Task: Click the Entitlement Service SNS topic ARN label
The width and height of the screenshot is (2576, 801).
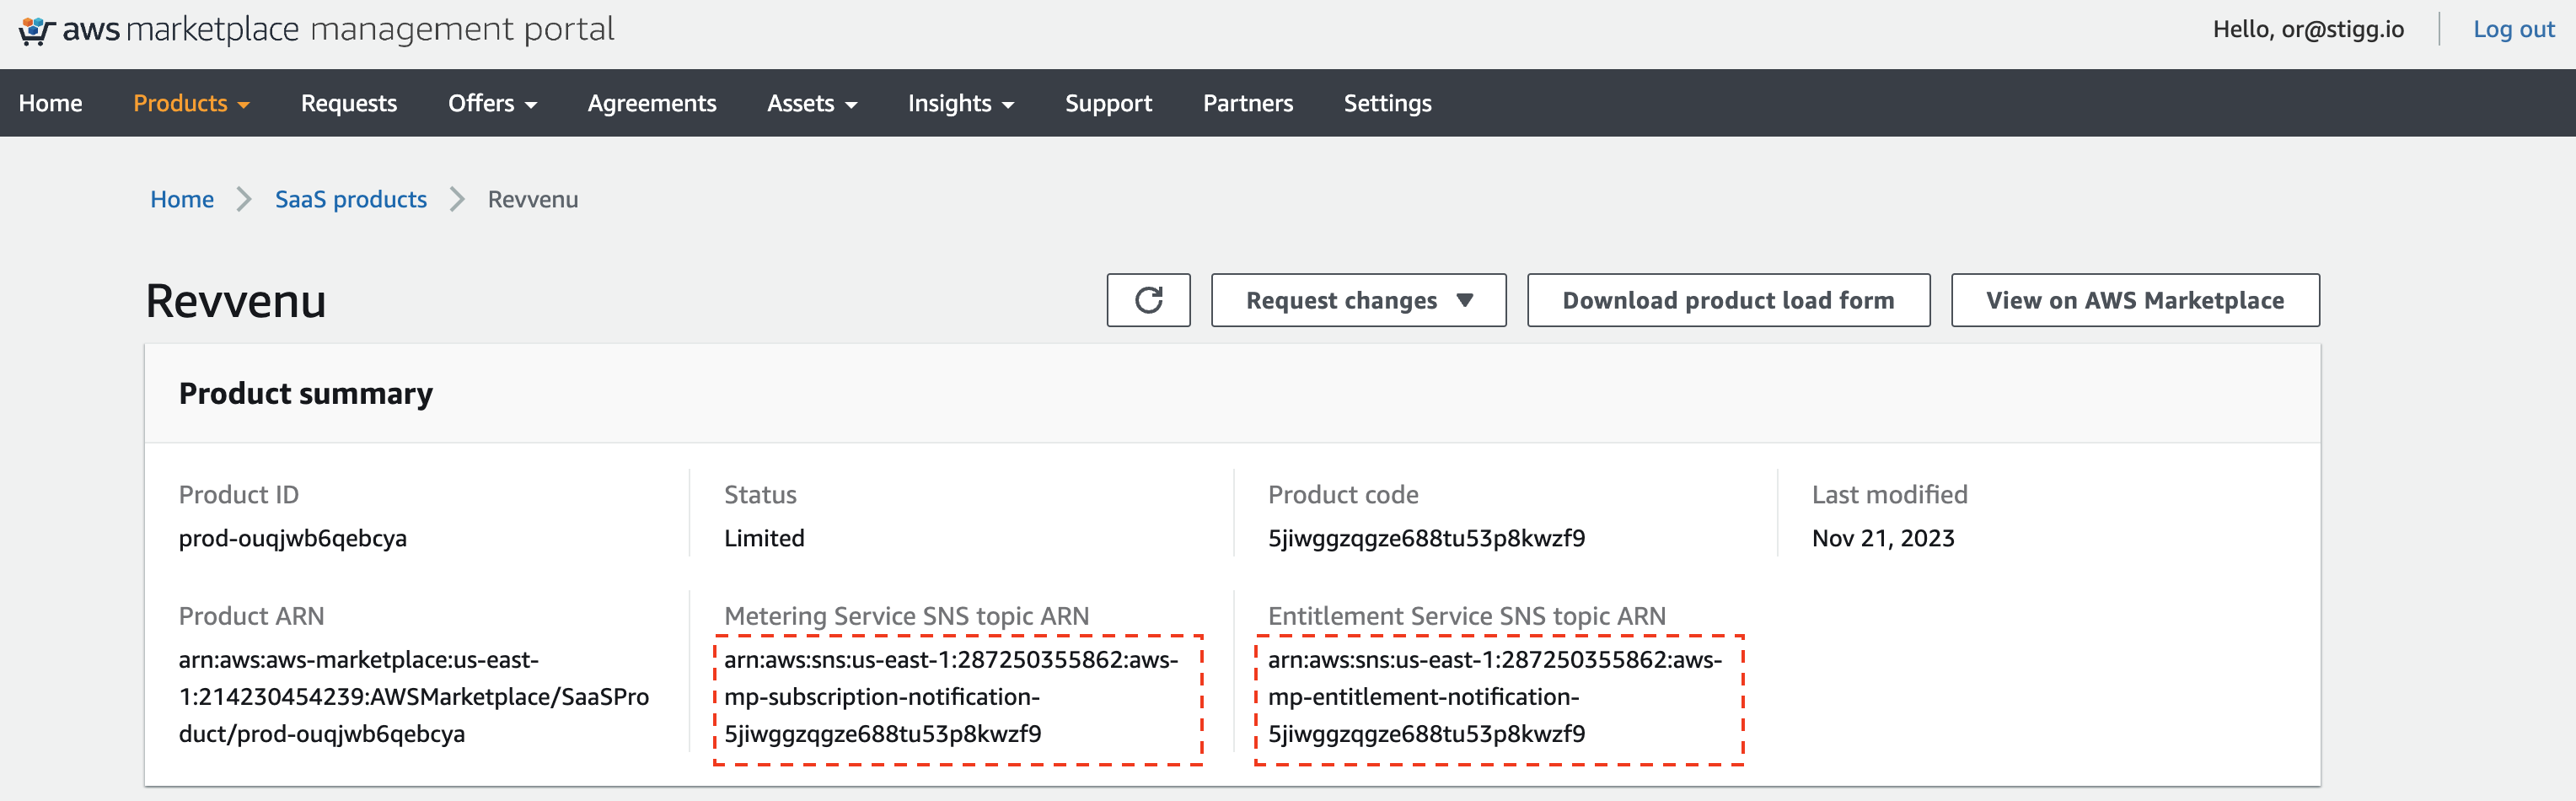Action: coord(1467,616)
